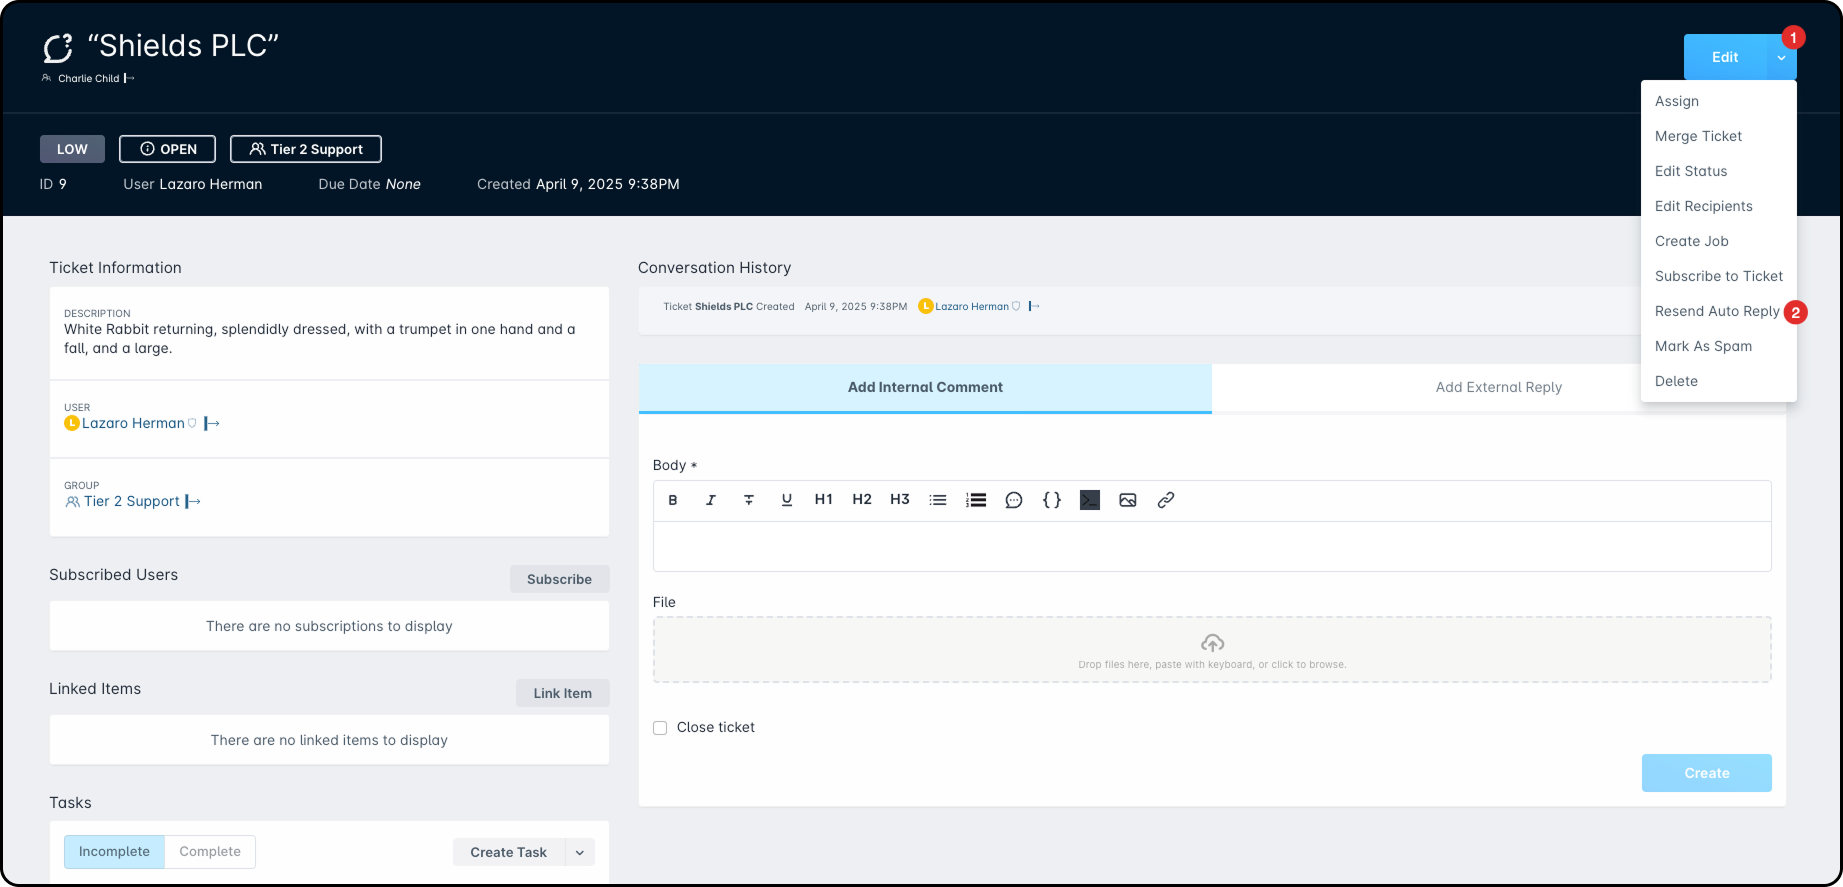Image resolution: width=1843 pixels, height=887 pixels.
Task: Set Heading 1 style in editor
Action: click(824, 500)
